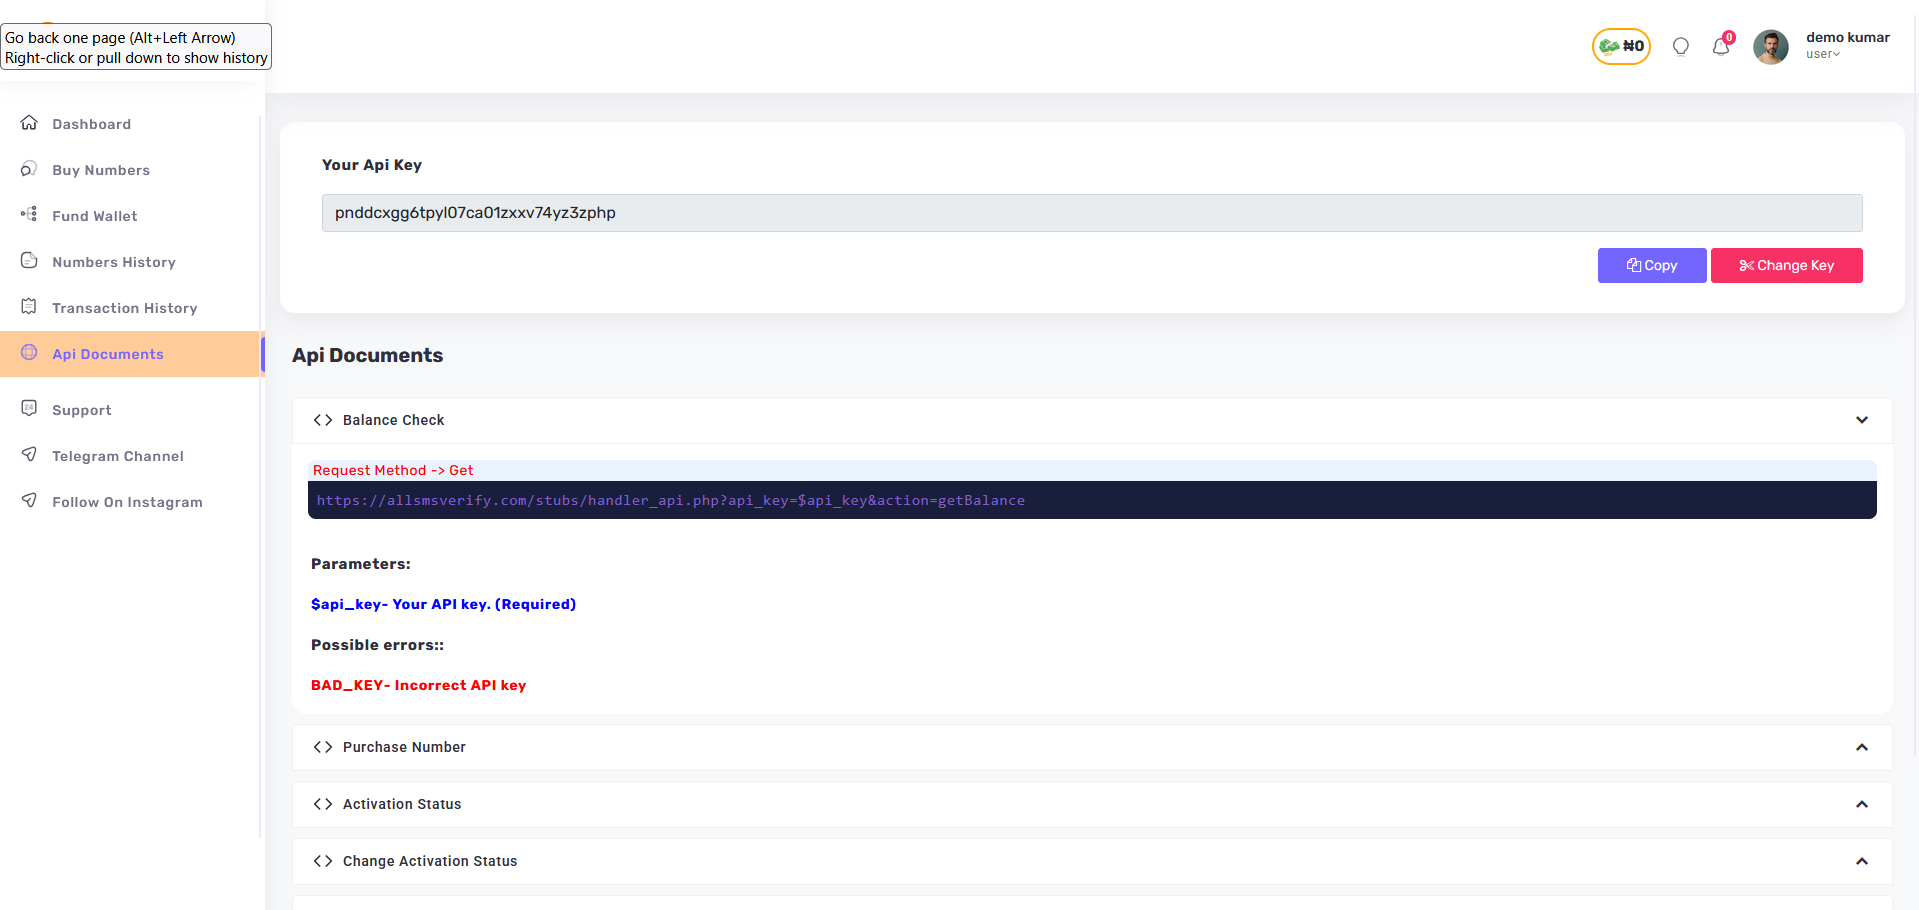The height and width of the screenshot is (910, 1919).
Task: Click the Numbers History sidebar icon
Action: pyautogui.click(x=29, y=261)
